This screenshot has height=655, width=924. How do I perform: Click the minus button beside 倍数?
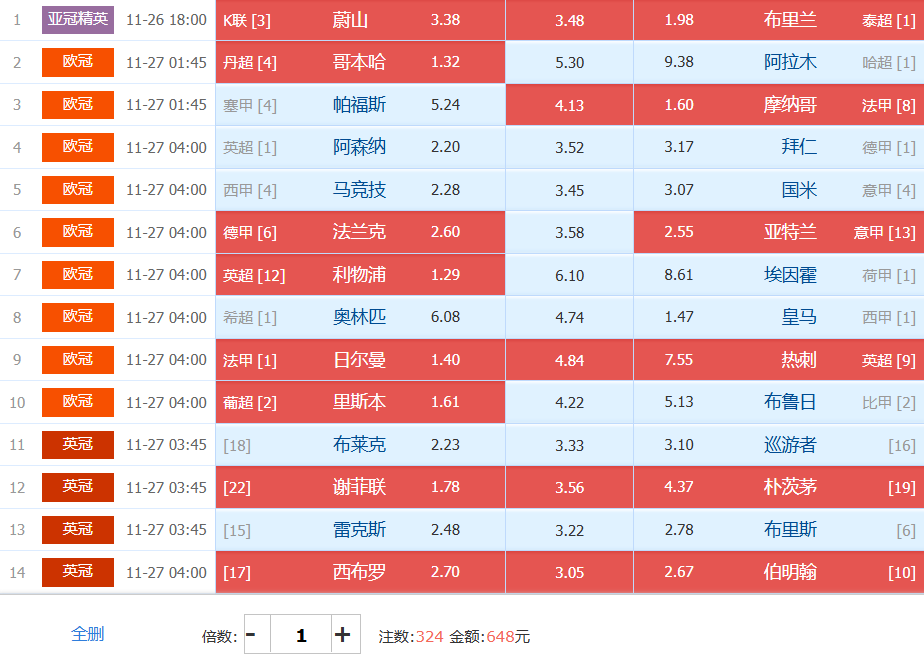tap(251, 635)
